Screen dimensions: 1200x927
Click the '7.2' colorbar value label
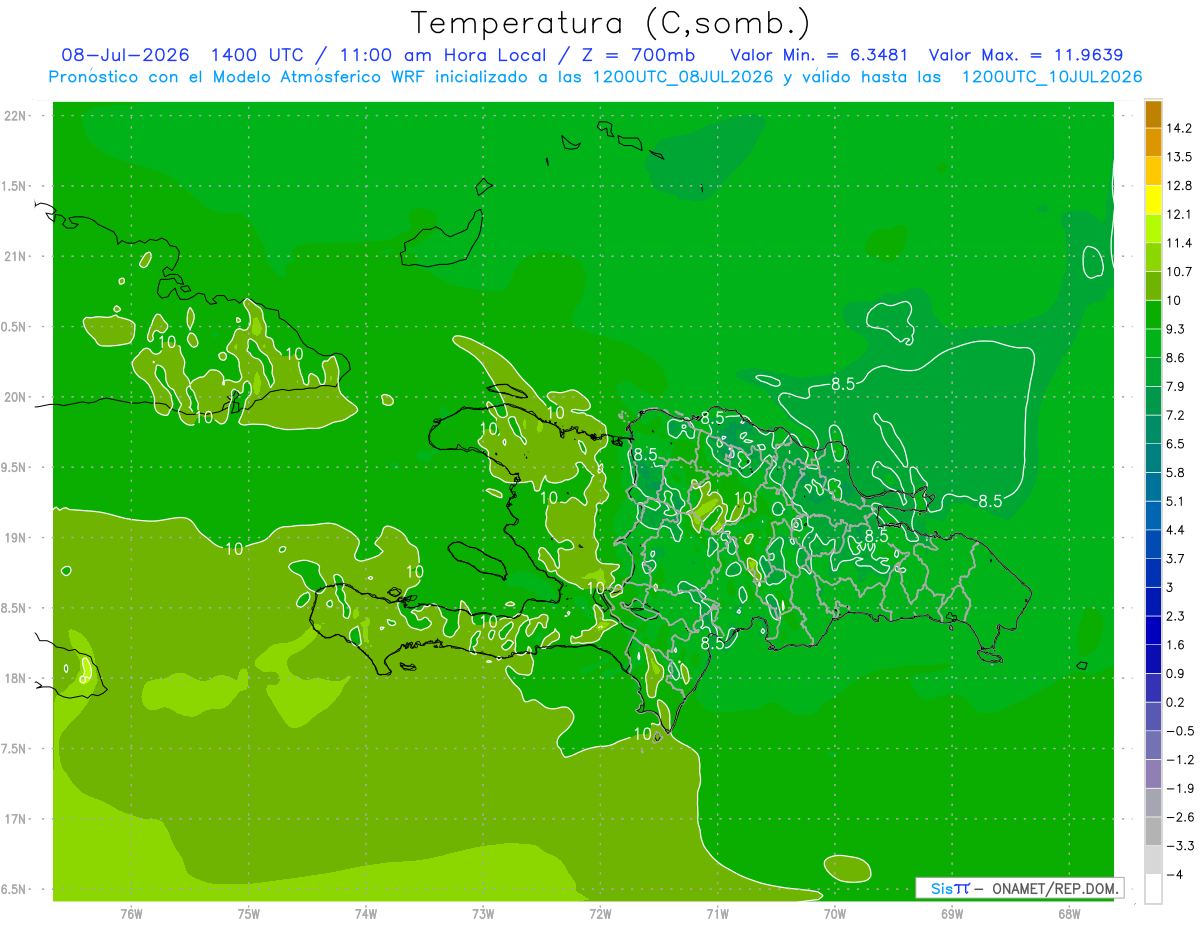(1176, 415)
